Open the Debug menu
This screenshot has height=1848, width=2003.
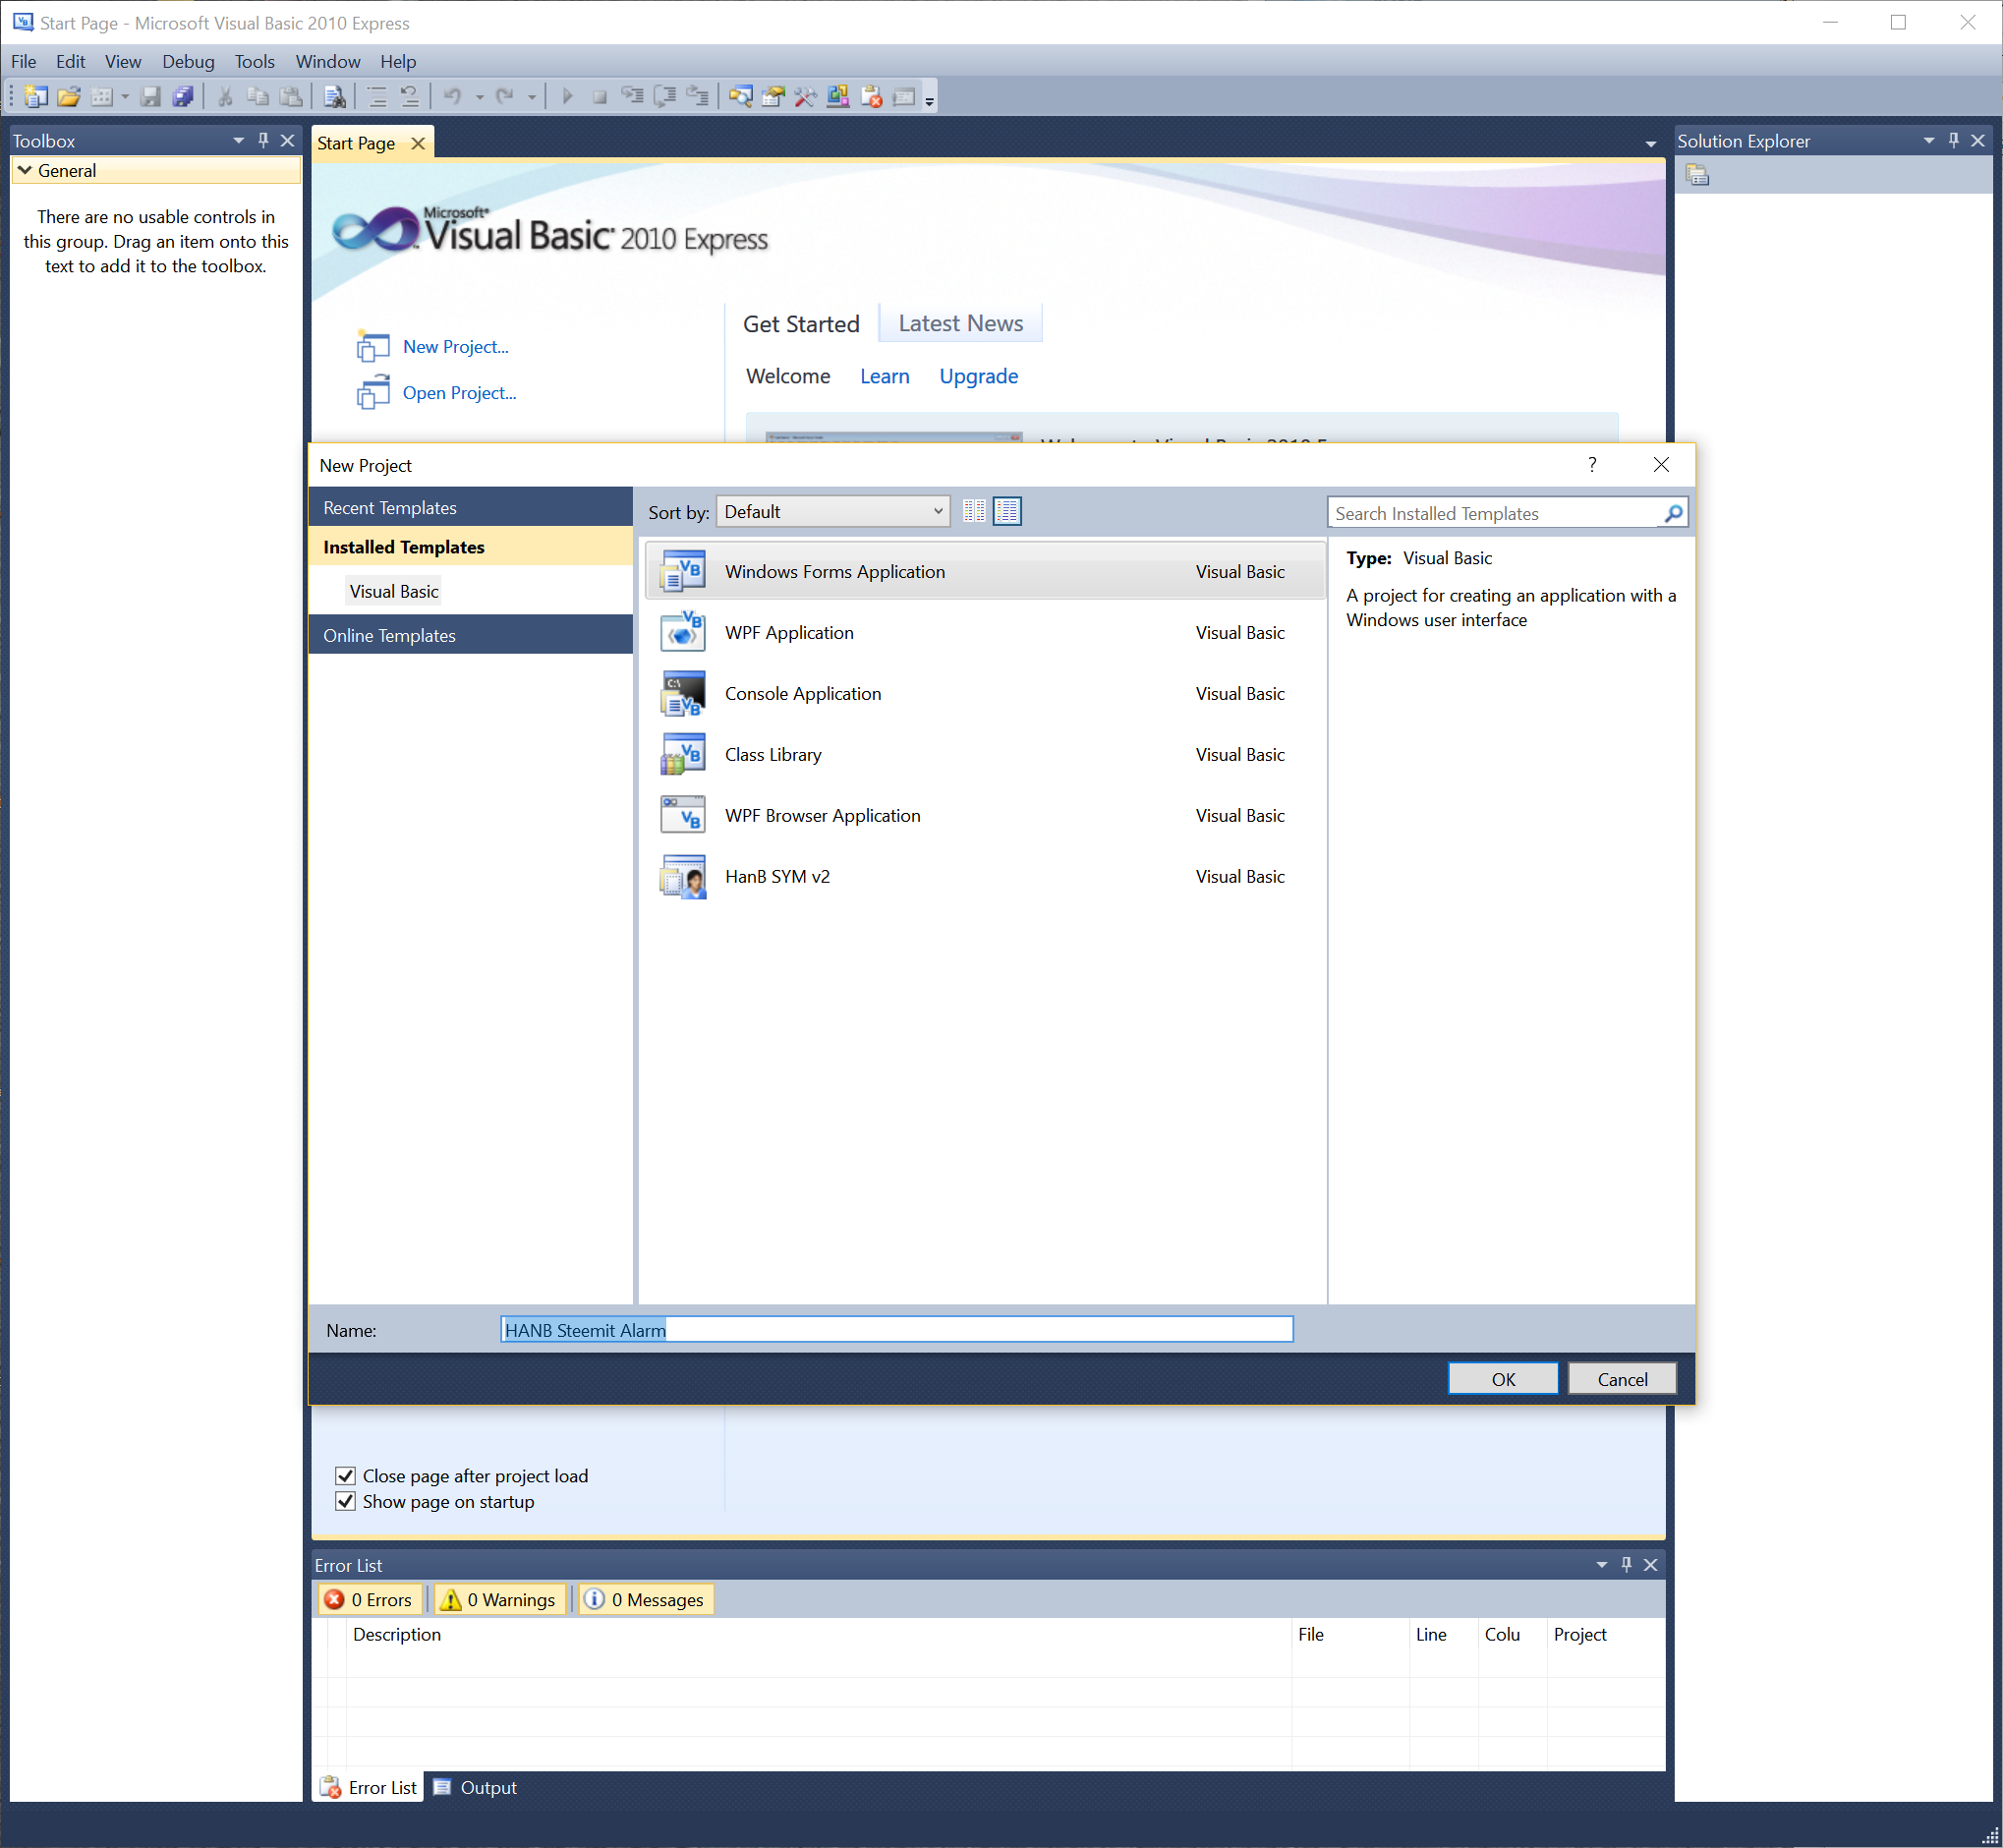(x=188, y=62)
